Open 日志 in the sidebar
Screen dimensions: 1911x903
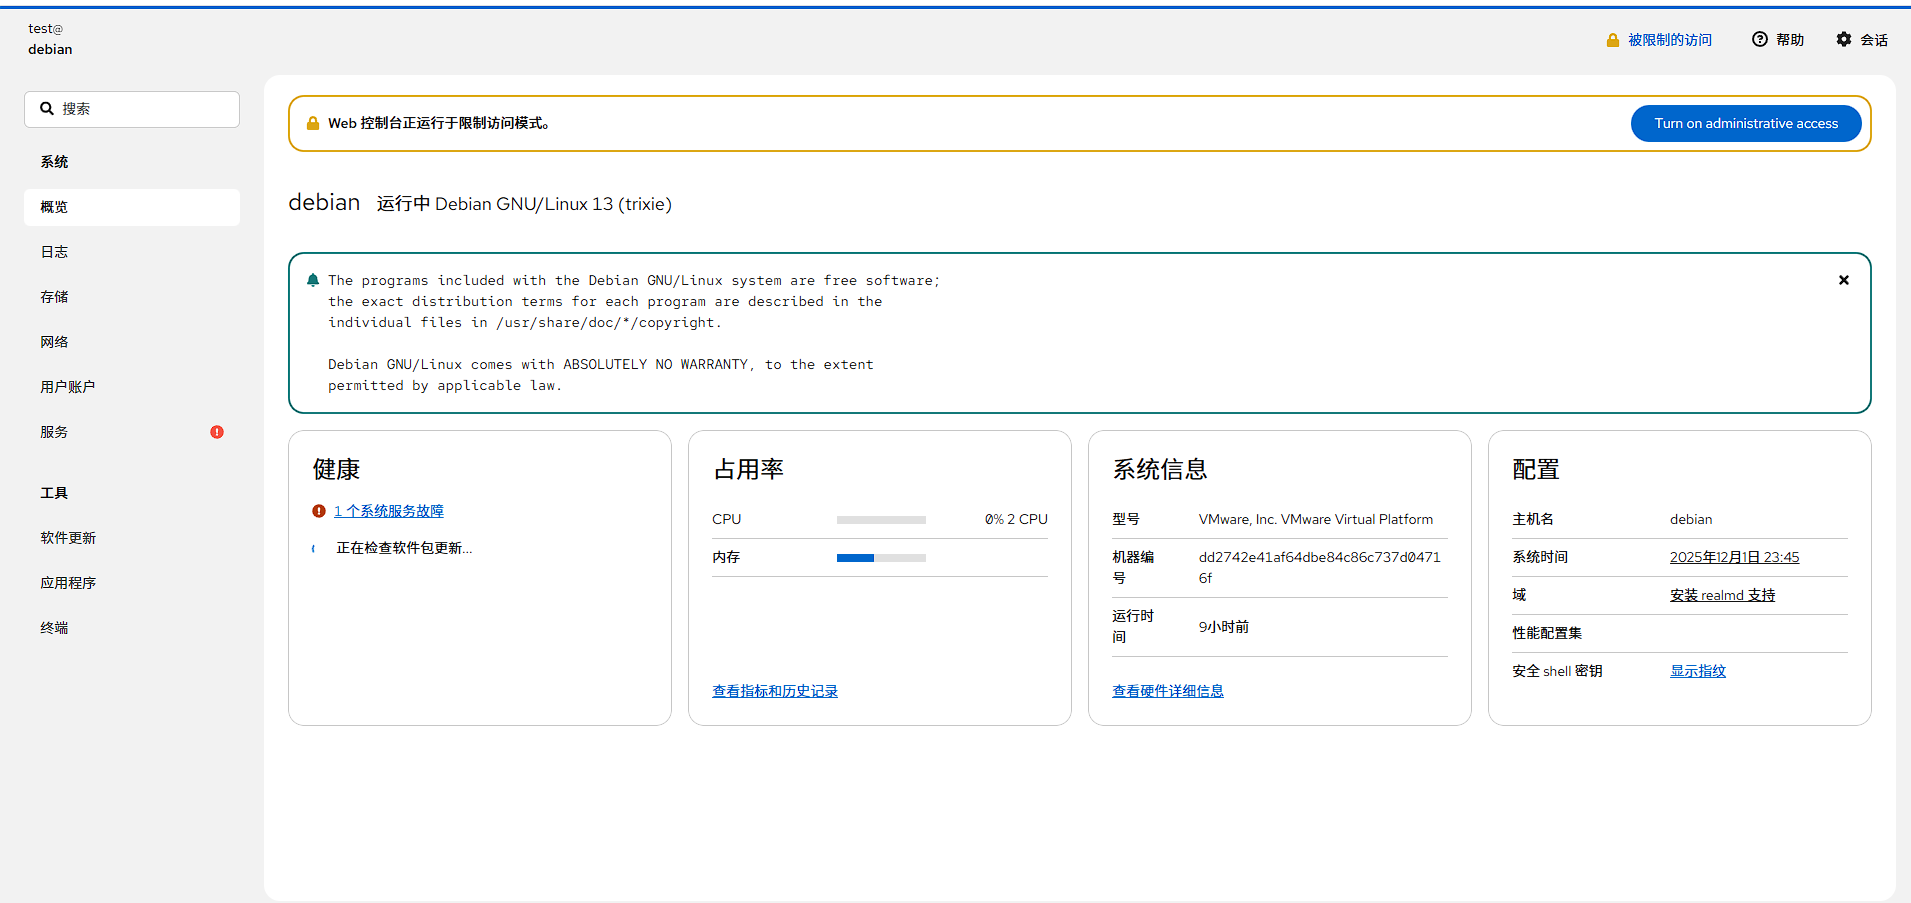(x=54, y=252)
